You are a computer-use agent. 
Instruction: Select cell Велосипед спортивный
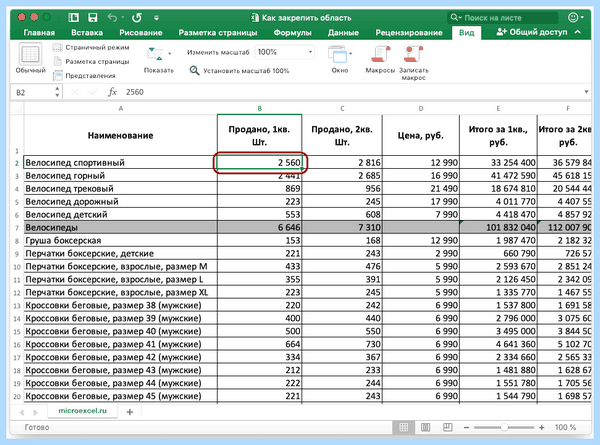tap(121, 163)
